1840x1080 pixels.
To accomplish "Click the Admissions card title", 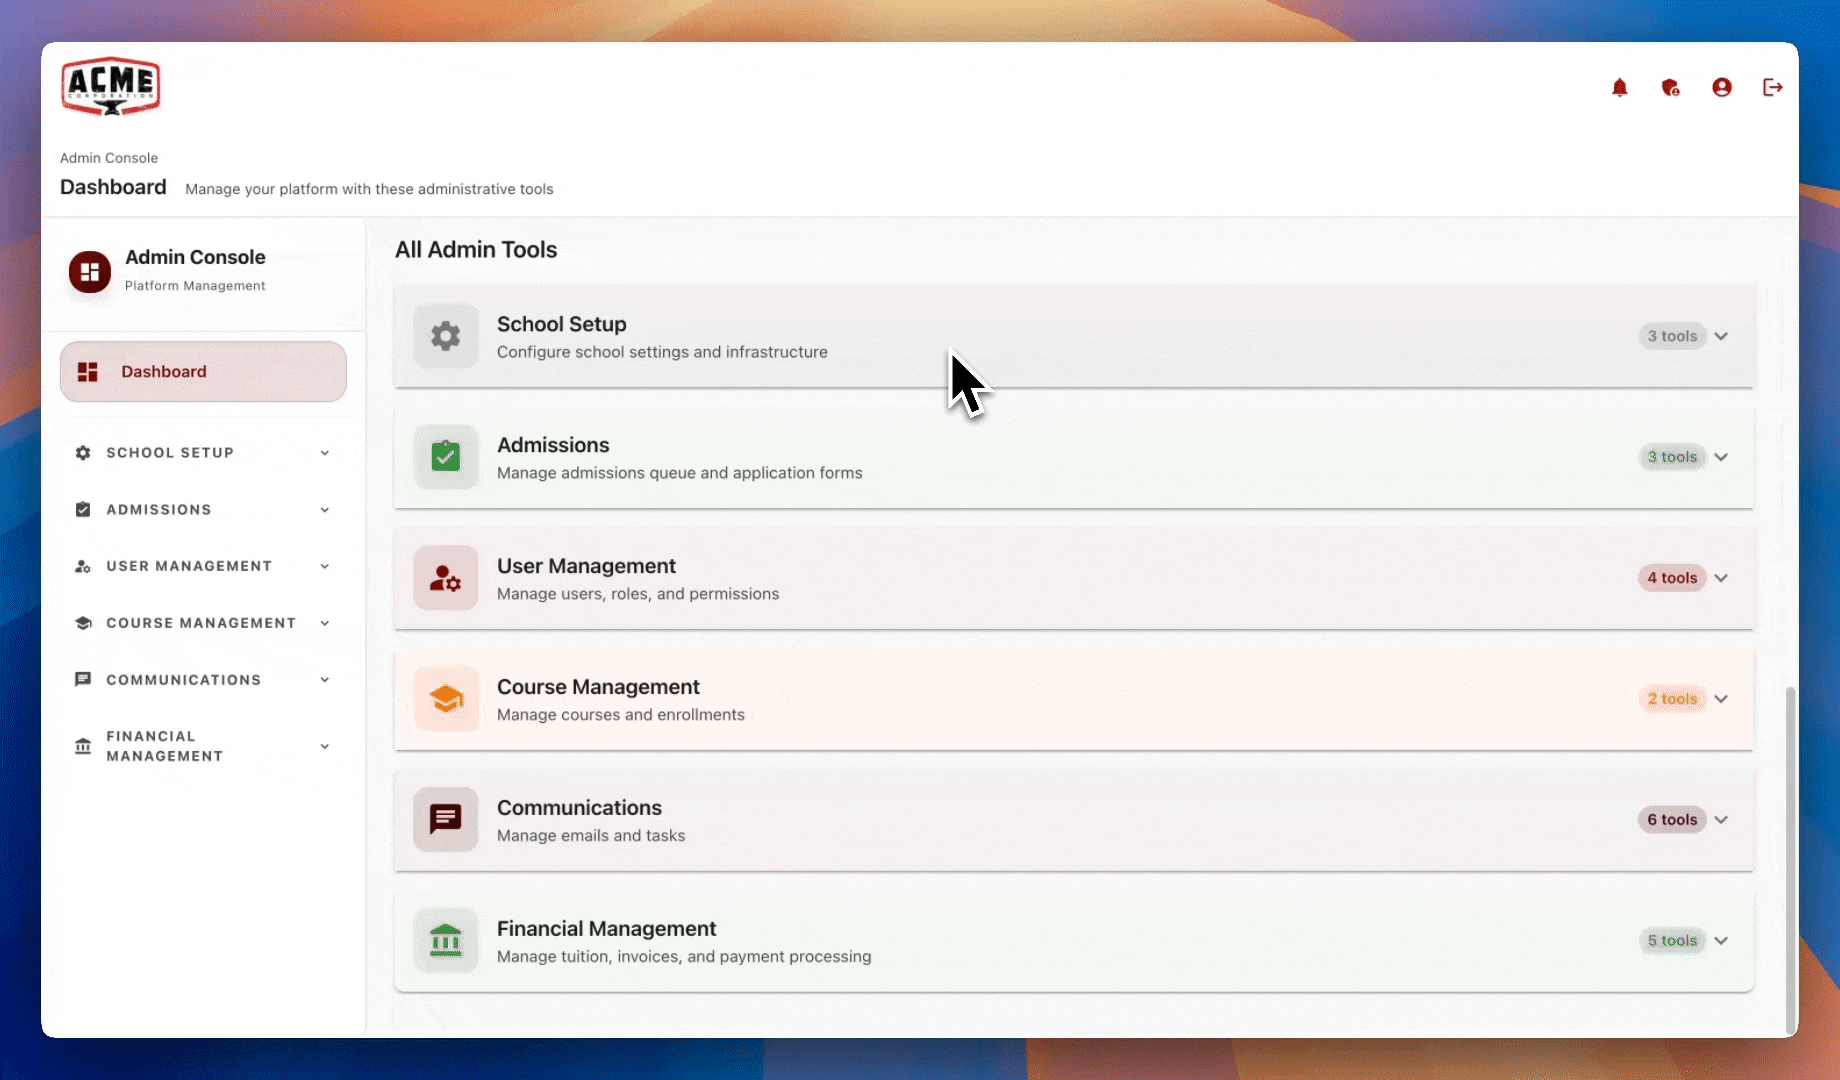I will 553,445.
